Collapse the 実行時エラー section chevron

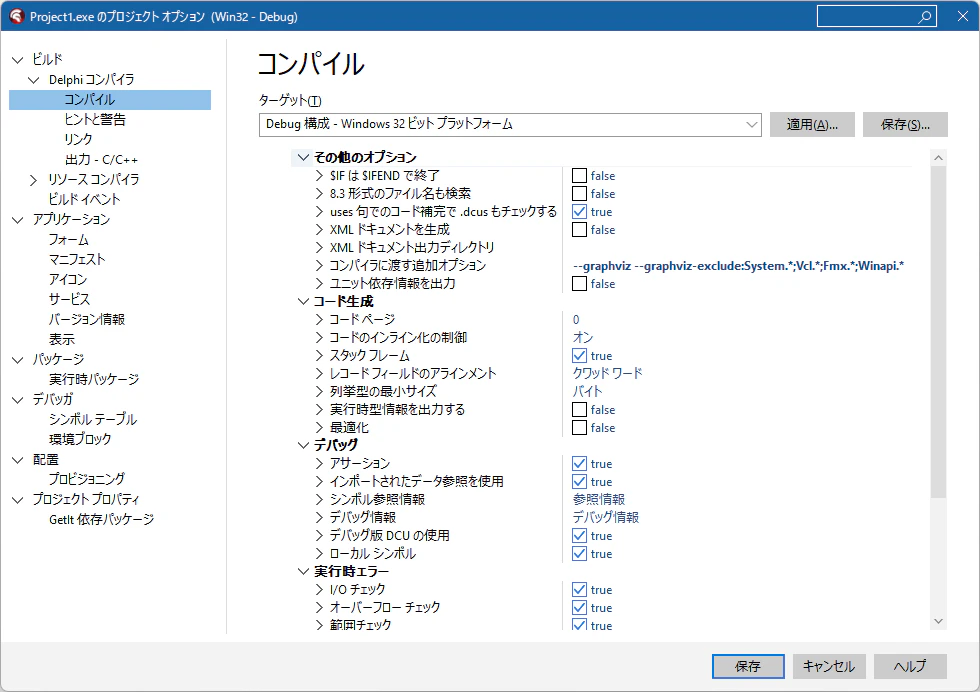click(x=303, y=571)
